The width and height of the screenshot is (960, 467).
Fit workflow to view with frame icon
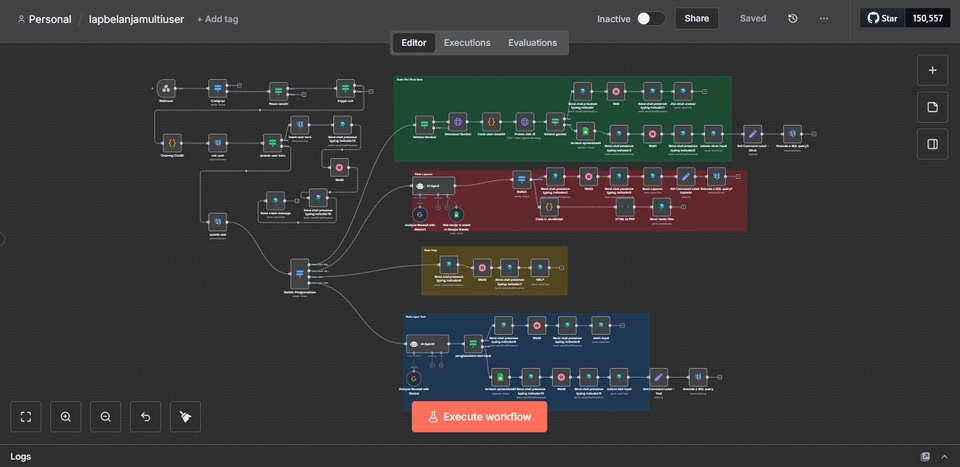coord(26,417)
